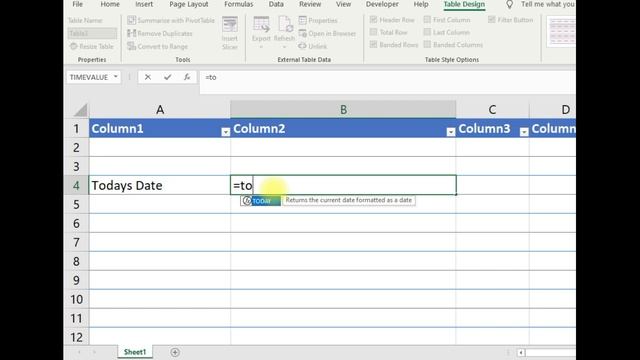Click the Tell me what you search box
640x360 pixels.
(548, 4)
